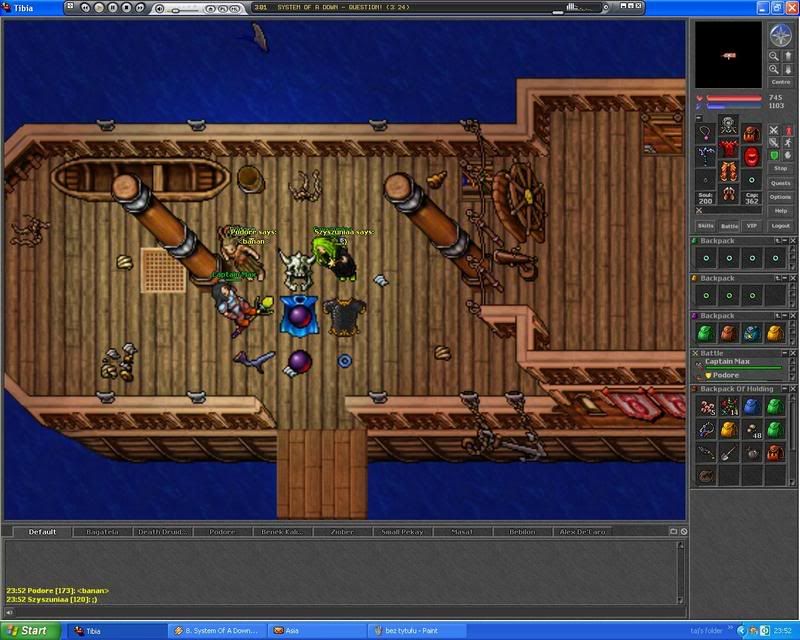Select the rope item in Backpack Of Holding
The image size is (800, 640).
[706, 476]
